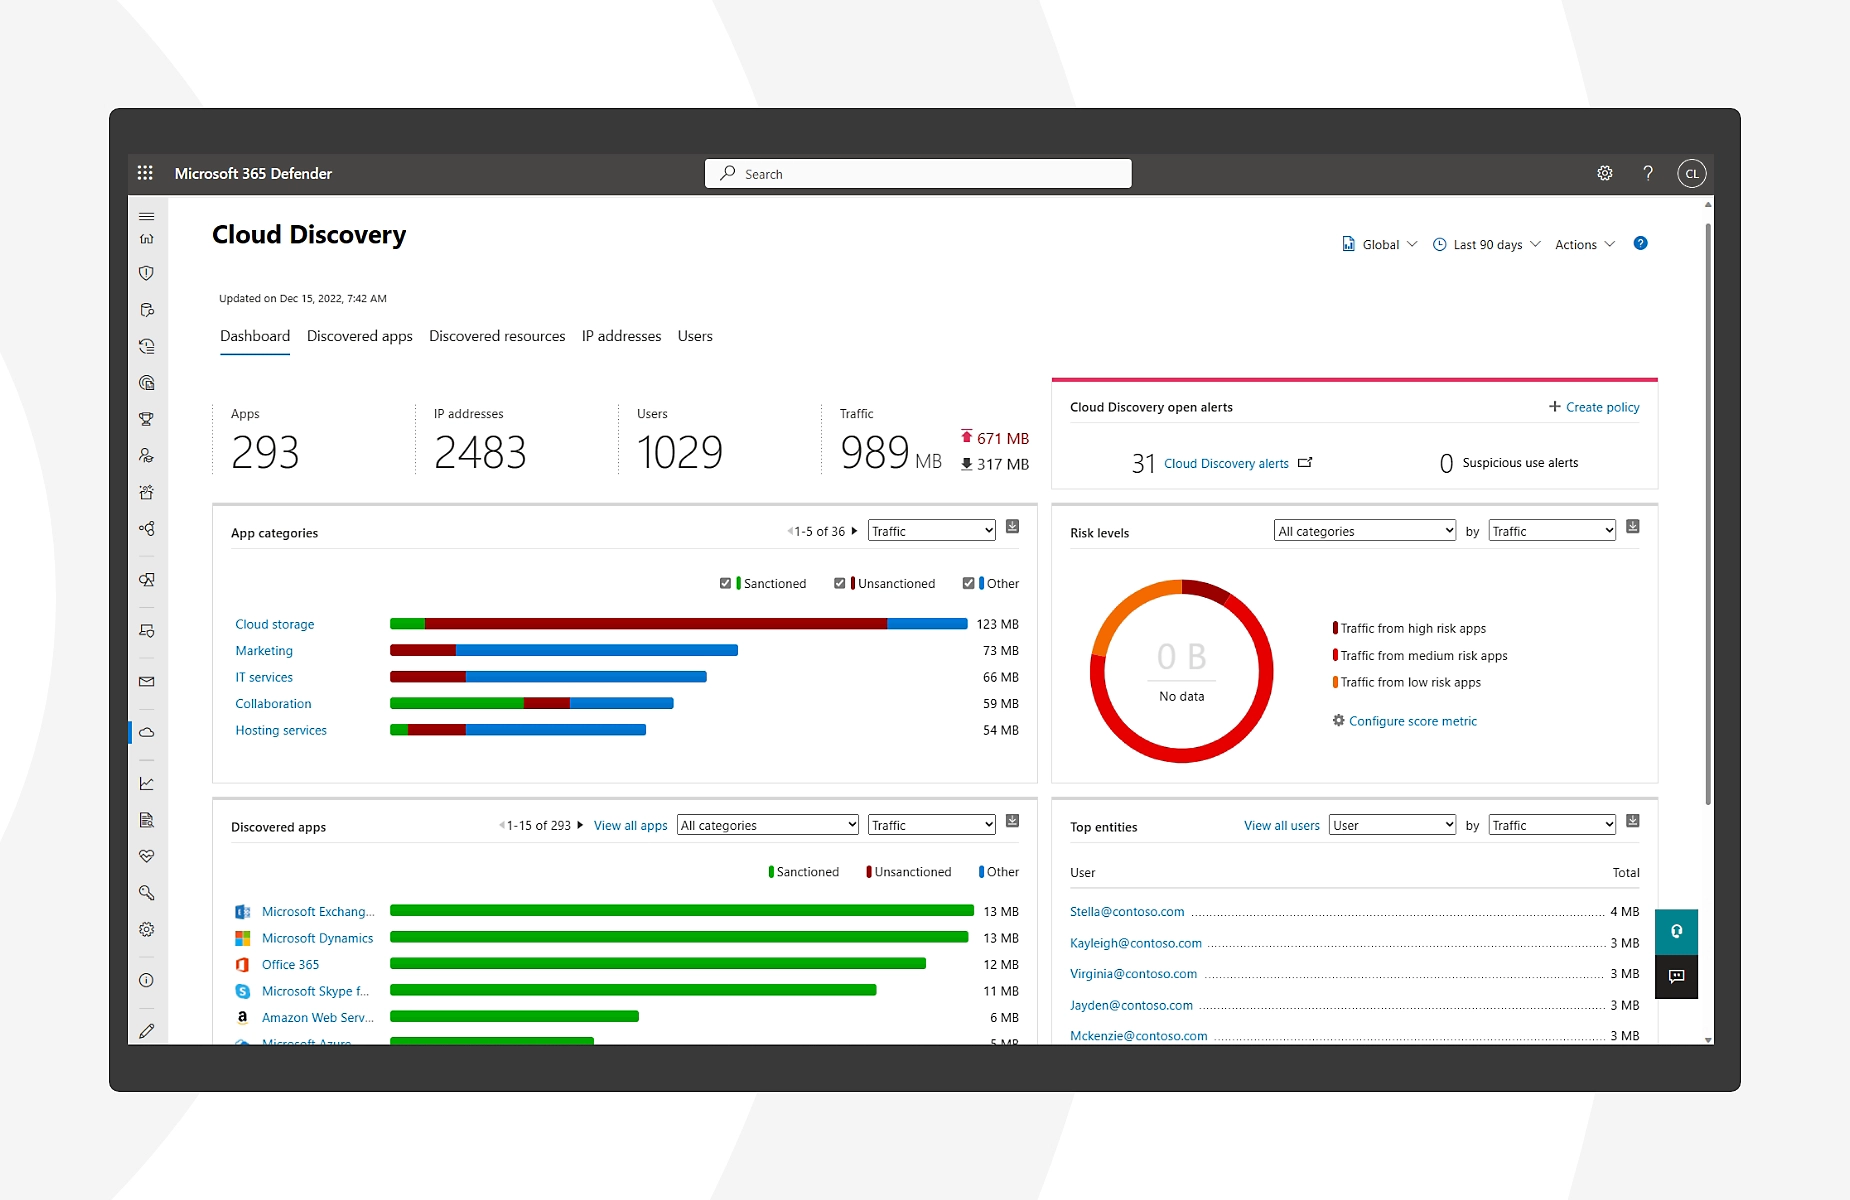Screen dimensions: 1850x1200
Task: Click the help question mark in header
Action: tap(1647, 173)
